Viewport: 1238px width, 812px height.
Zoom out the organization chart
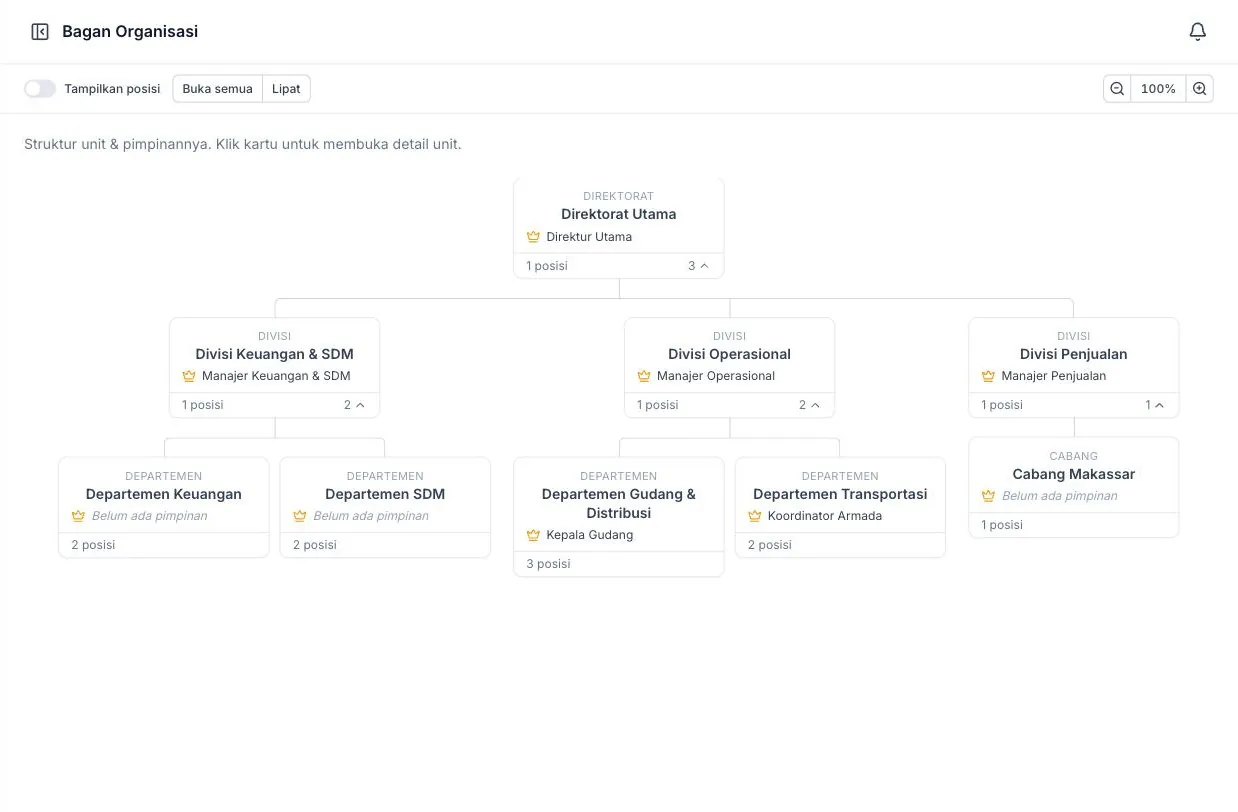1117,89
